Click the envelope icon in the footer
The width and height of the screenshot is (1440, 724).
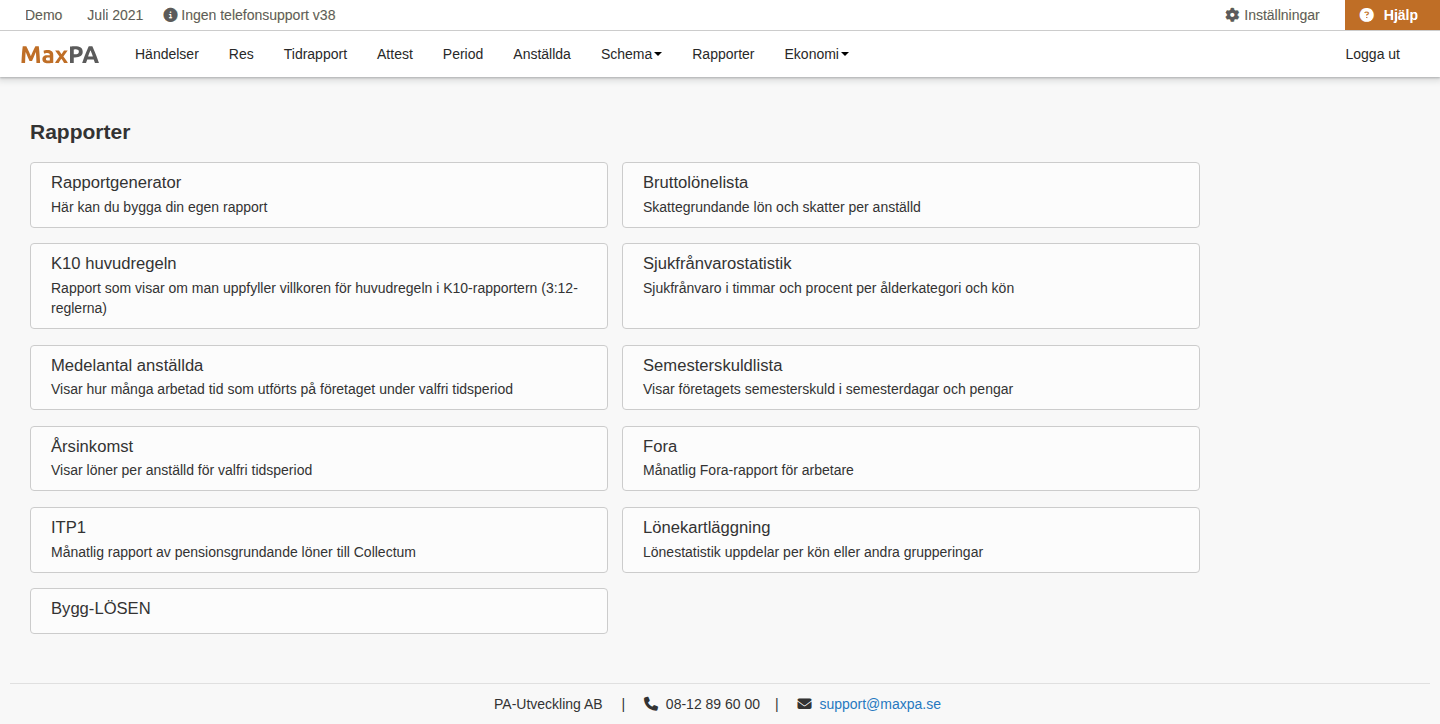(x=804, y=704)
